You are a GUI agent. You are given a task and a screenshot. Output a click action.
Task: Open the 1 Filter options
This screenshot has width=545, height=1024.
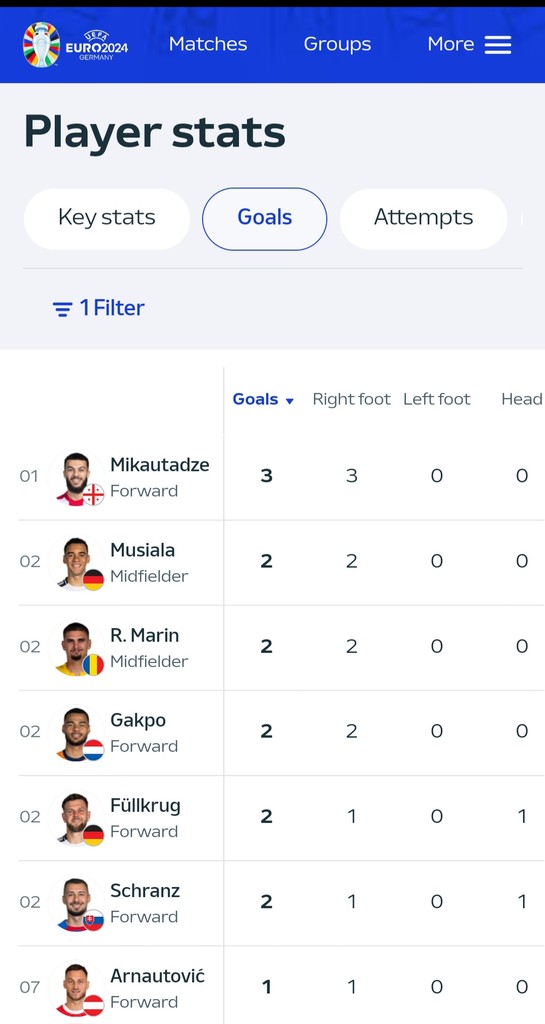pyautogui.click(x=99, y=308)
